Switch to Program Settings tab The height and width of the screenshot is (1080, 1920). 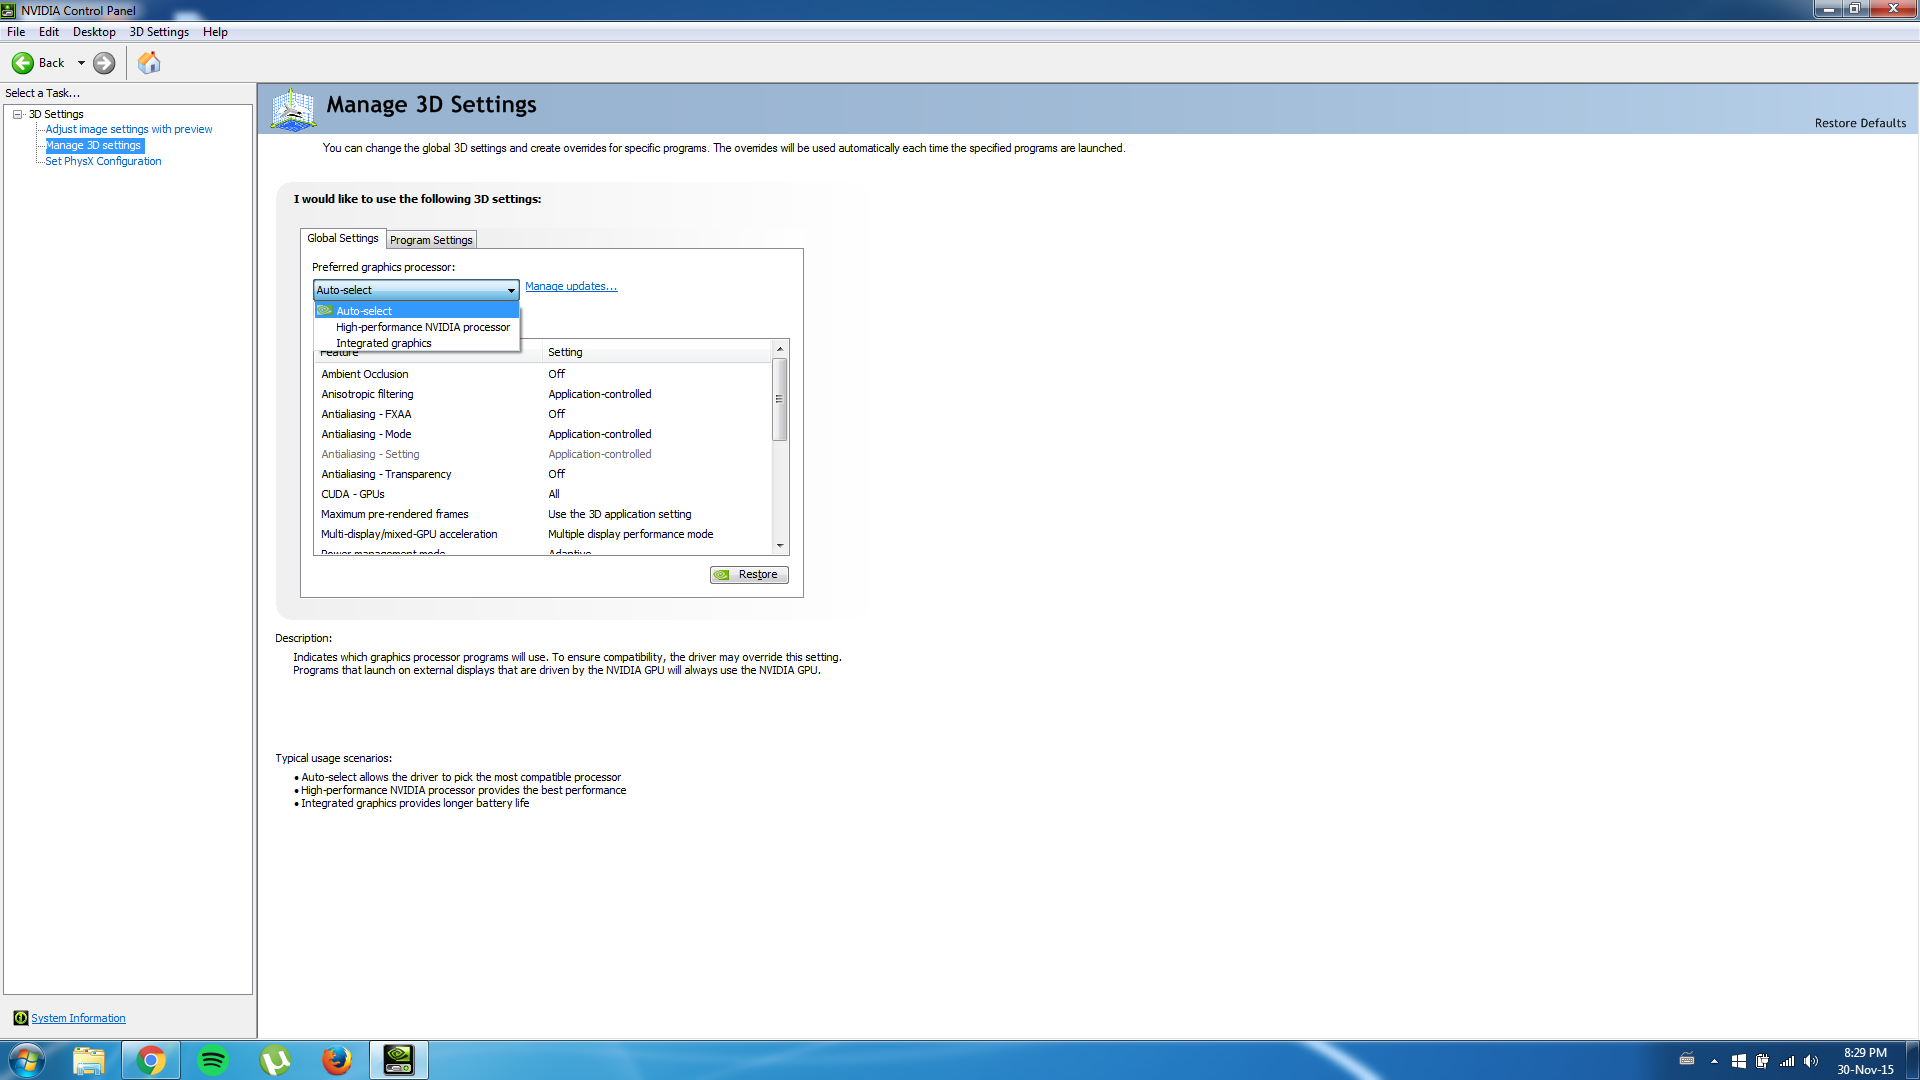click(431, 240)
